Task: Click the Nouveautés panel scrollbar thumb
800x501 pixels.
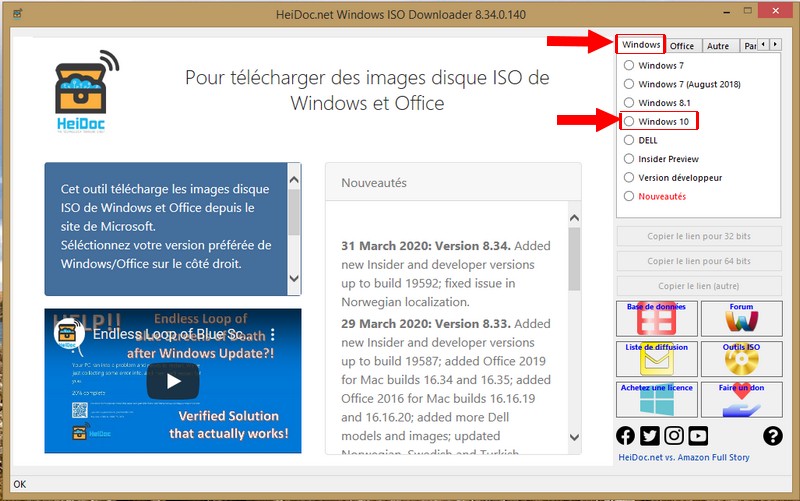Action: pyautogui.click(x=574, y=259)
